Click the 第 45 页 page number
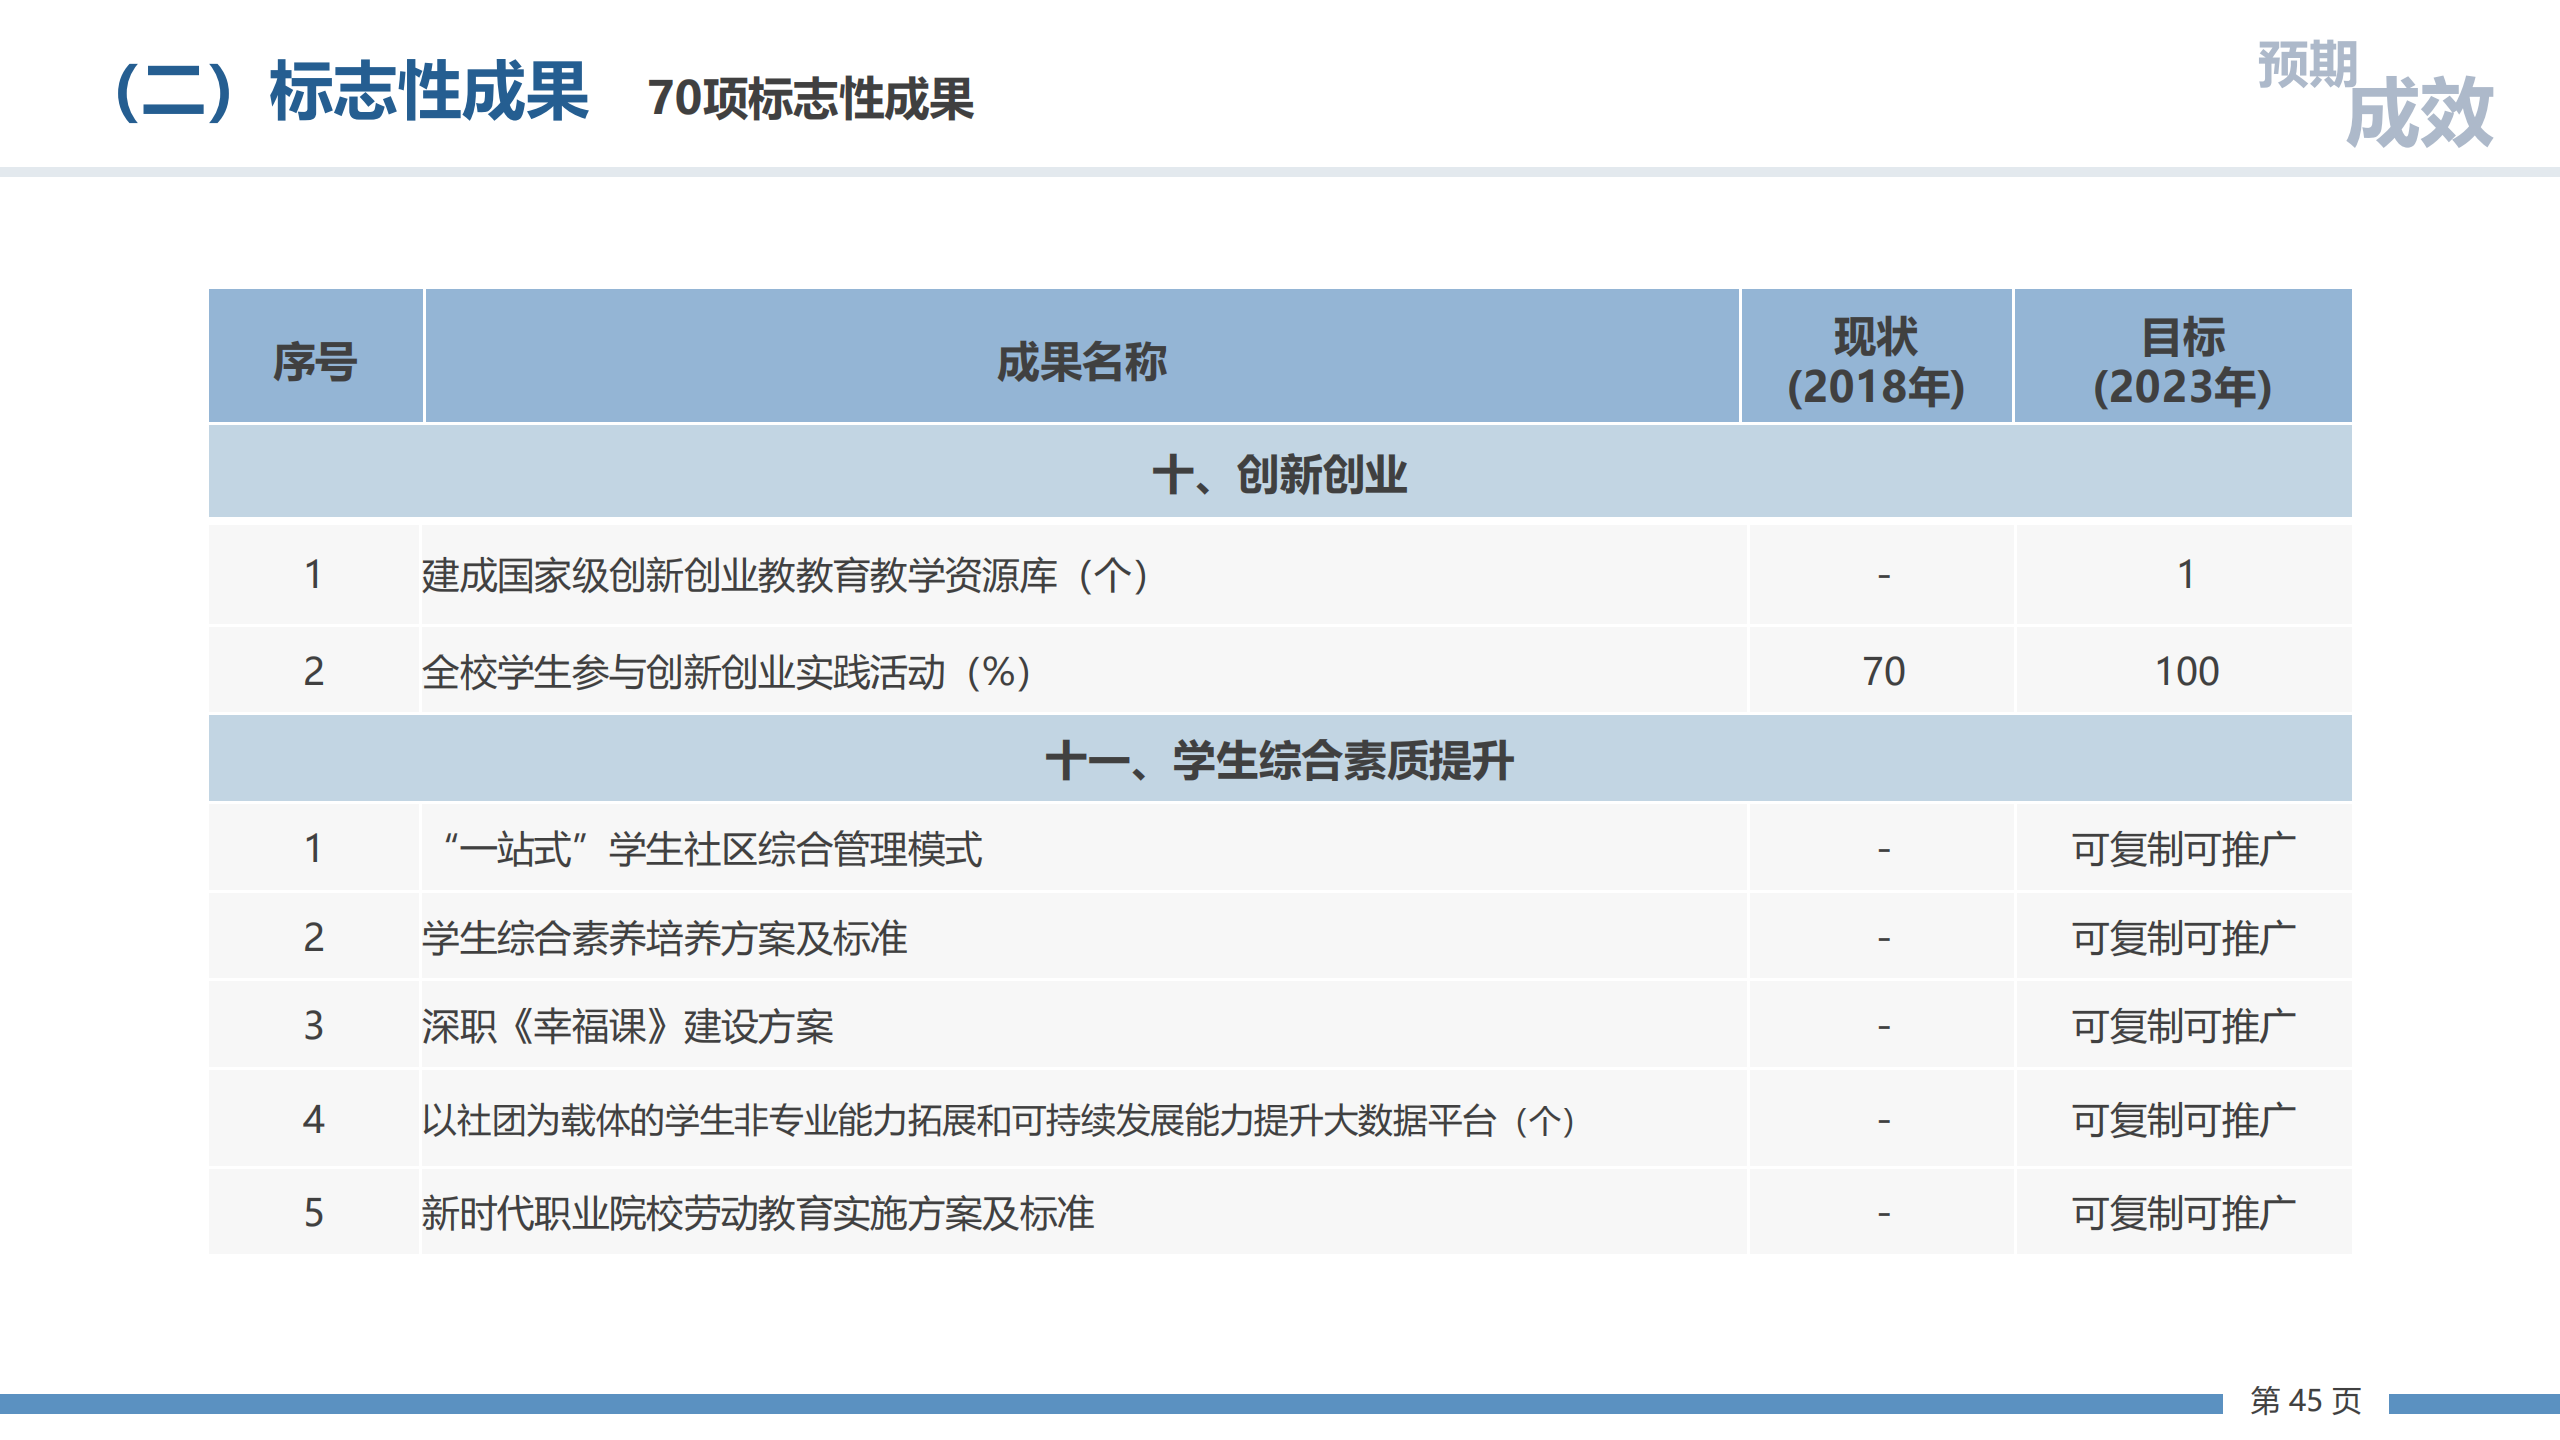 [x=2305, y=1401]
